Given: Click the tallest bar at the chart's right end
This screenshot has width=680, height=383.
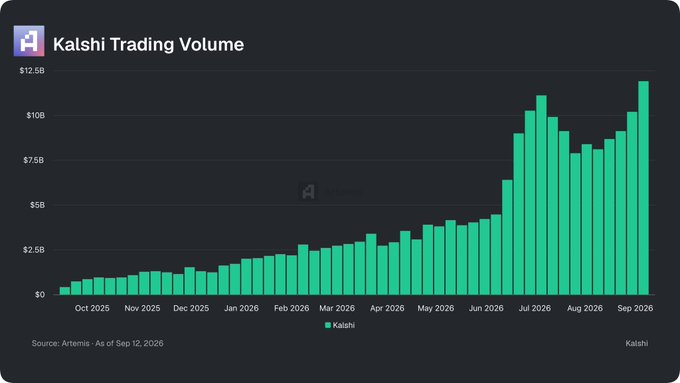Looking at the screenshot, I should [x=644, y=188].
